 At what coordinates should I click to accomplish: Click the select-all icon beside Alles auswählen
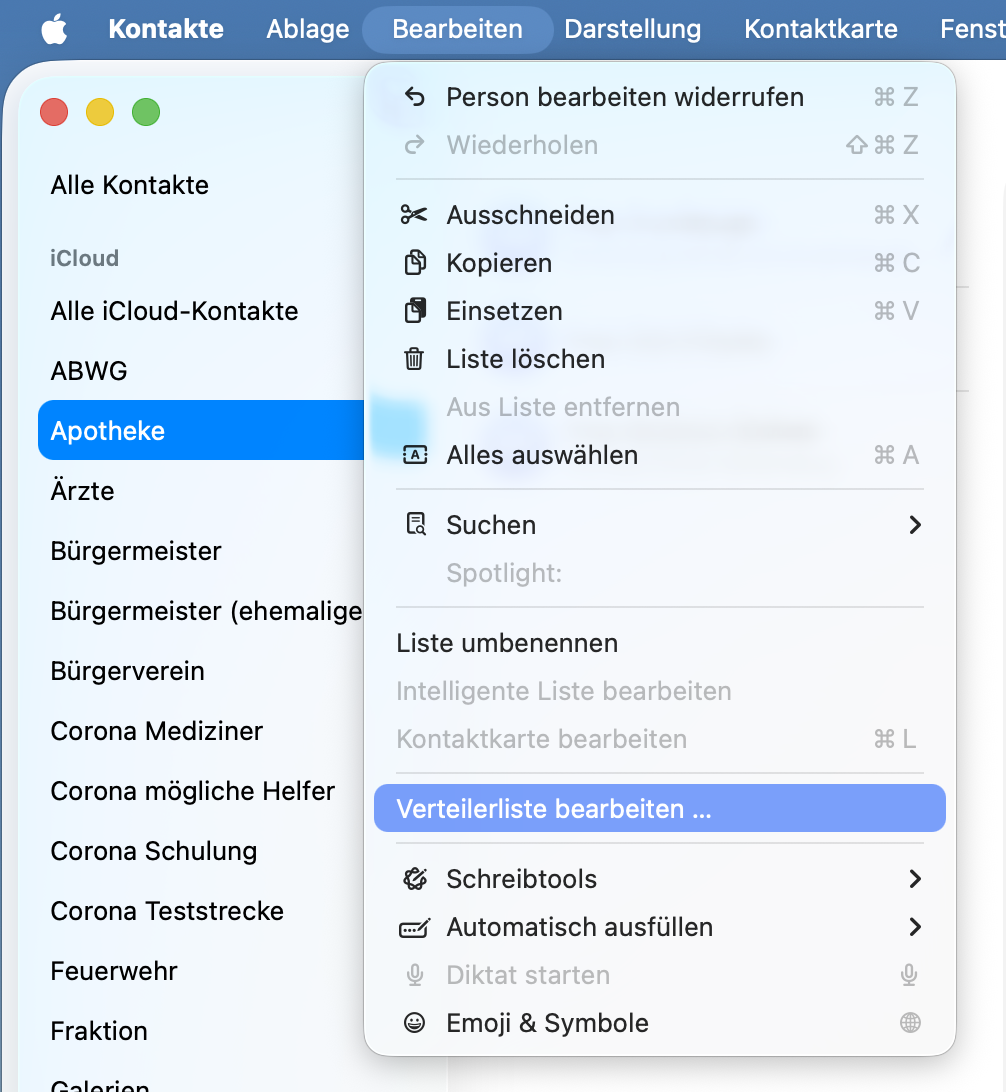[x=415, y=455]
